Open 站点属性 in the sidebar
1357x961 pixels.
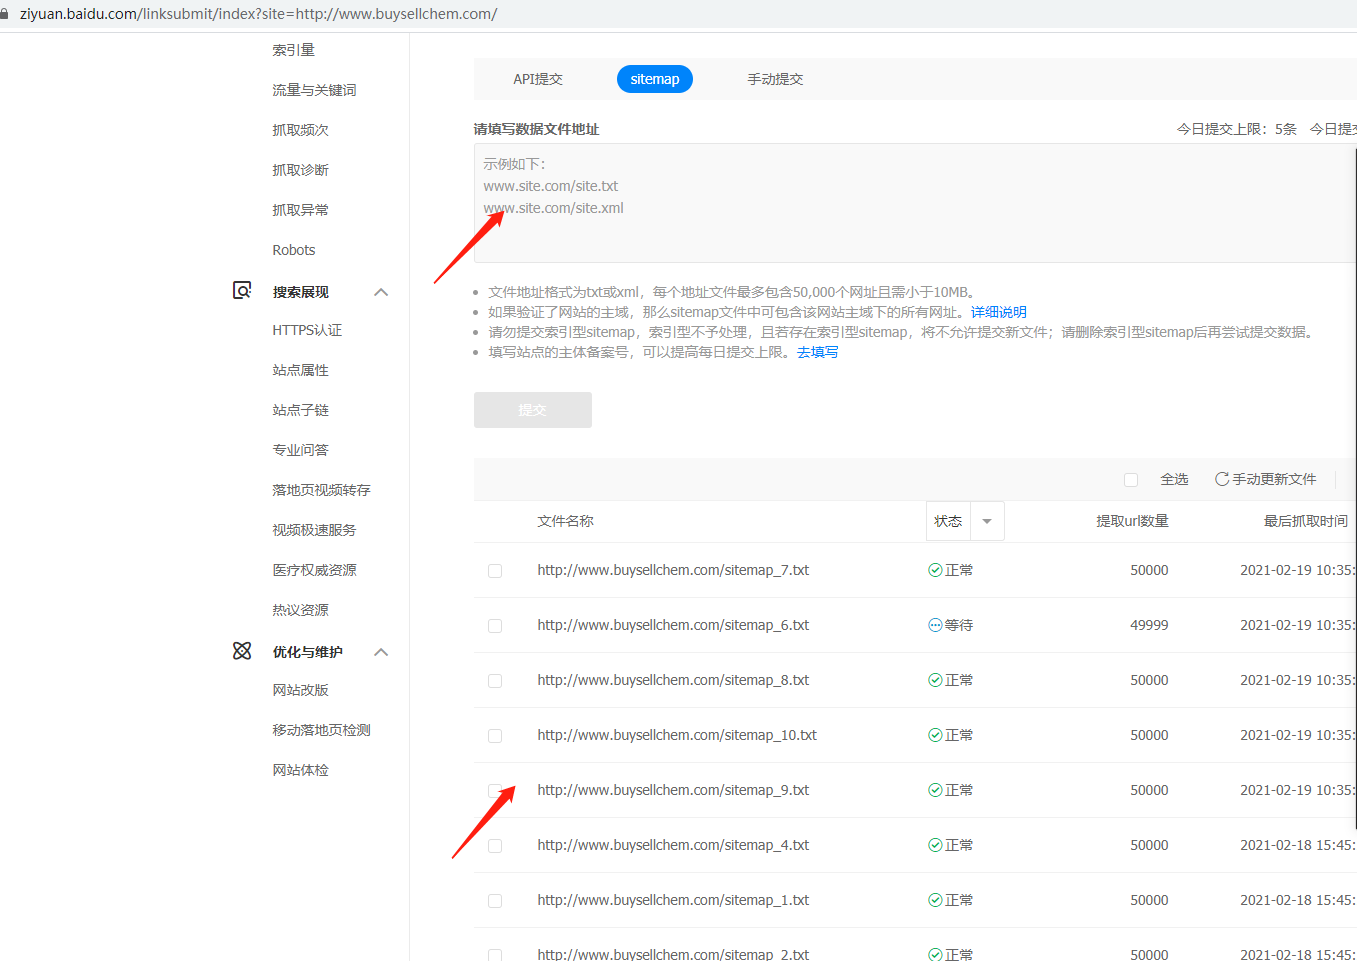coord(301,370)
